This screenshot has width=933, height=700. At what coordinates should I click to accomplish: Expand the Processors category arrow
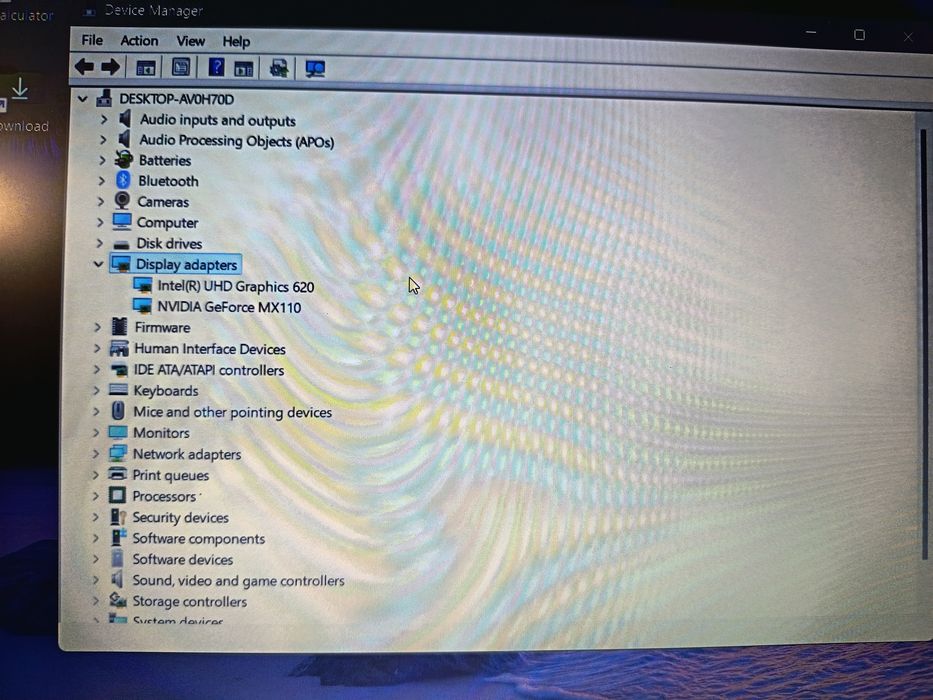pos(95,496)
